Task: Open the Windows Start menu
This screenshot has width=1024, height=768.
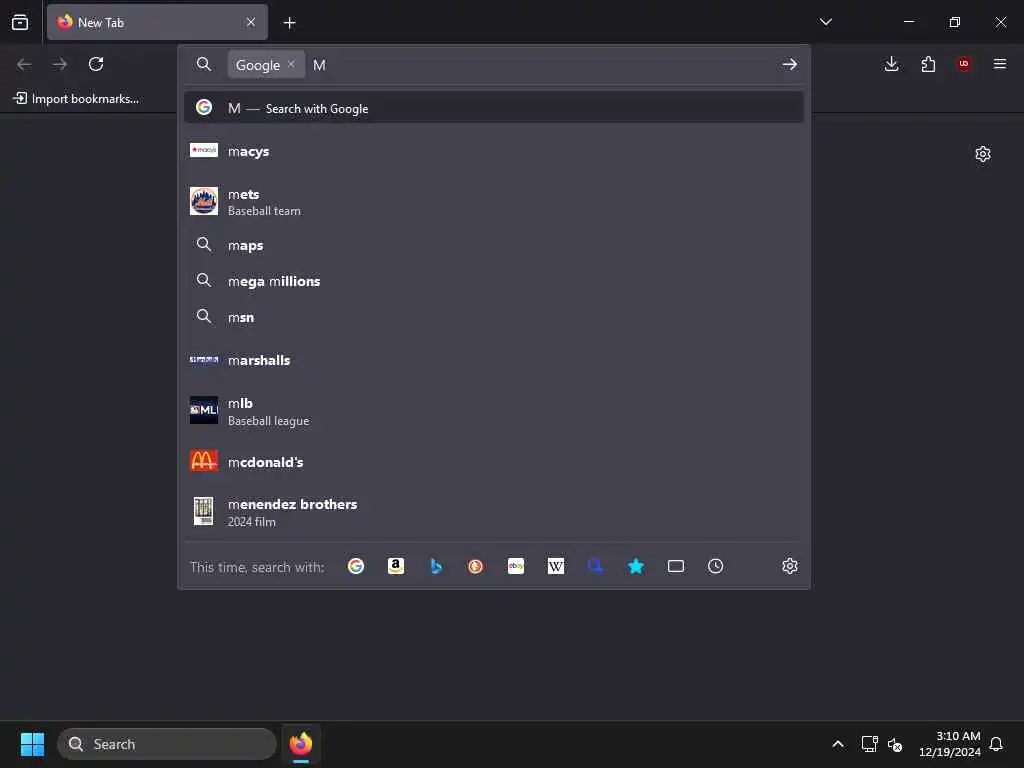Action: [32, 744]
